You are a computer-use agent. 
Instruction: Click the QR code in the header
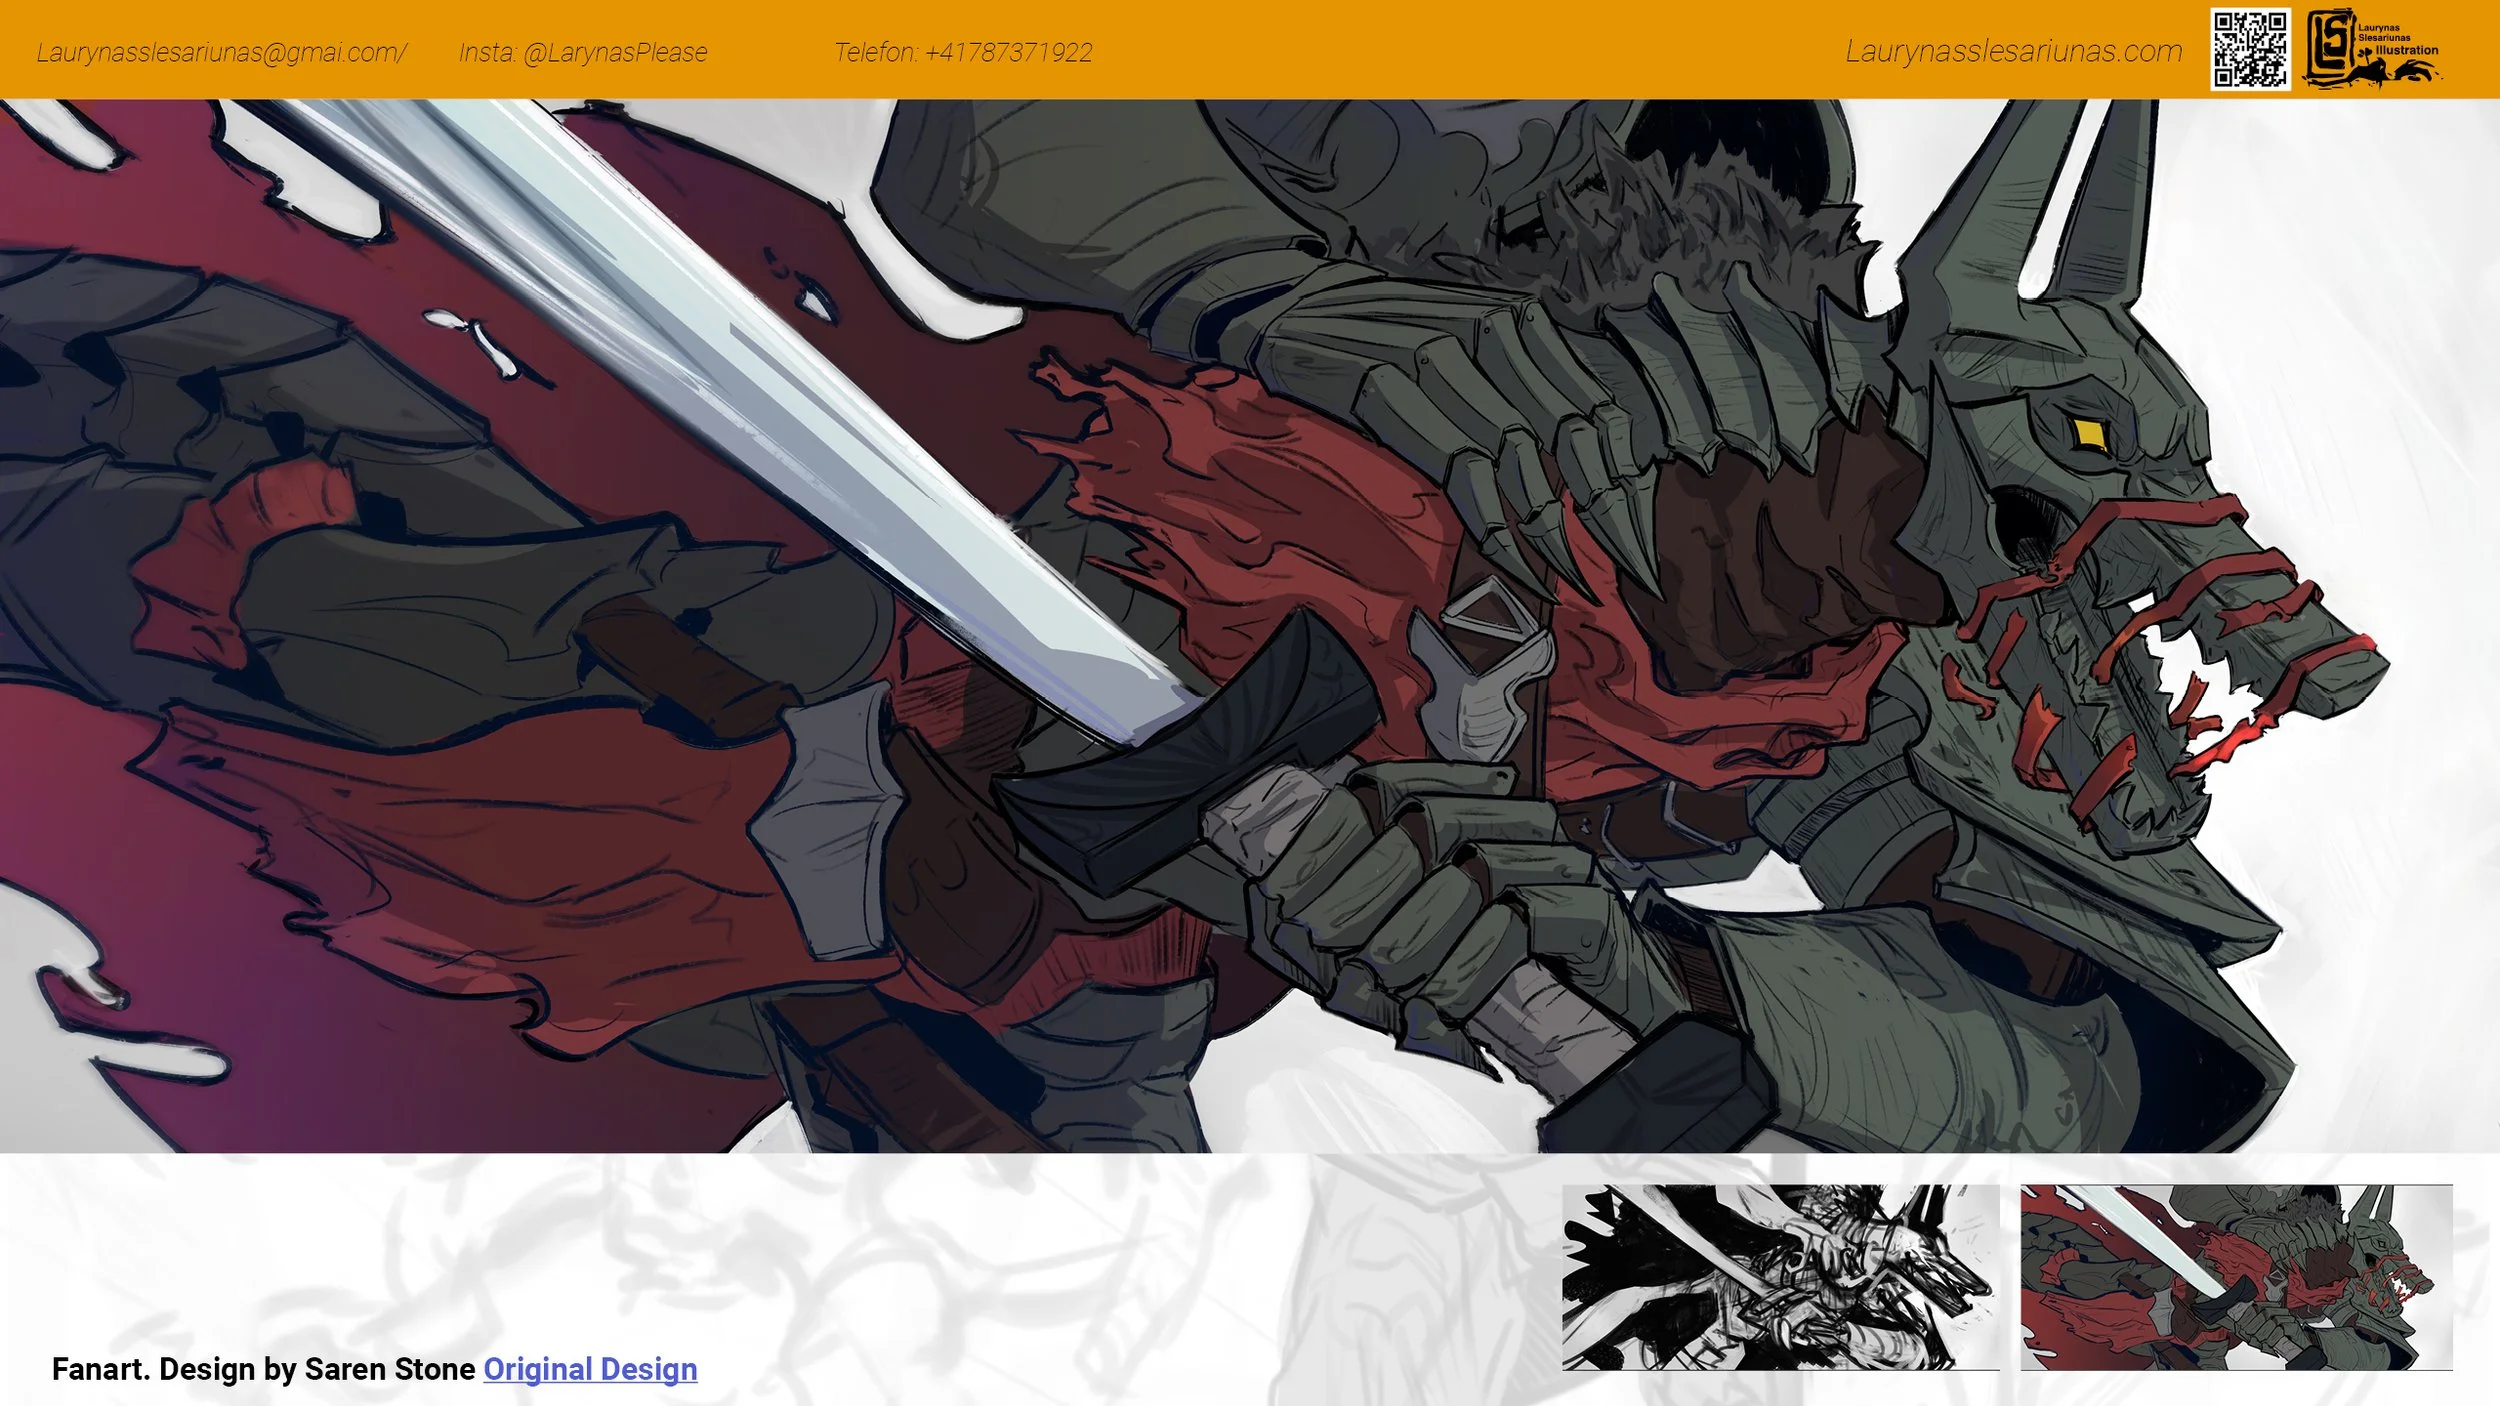point(2249,50)
